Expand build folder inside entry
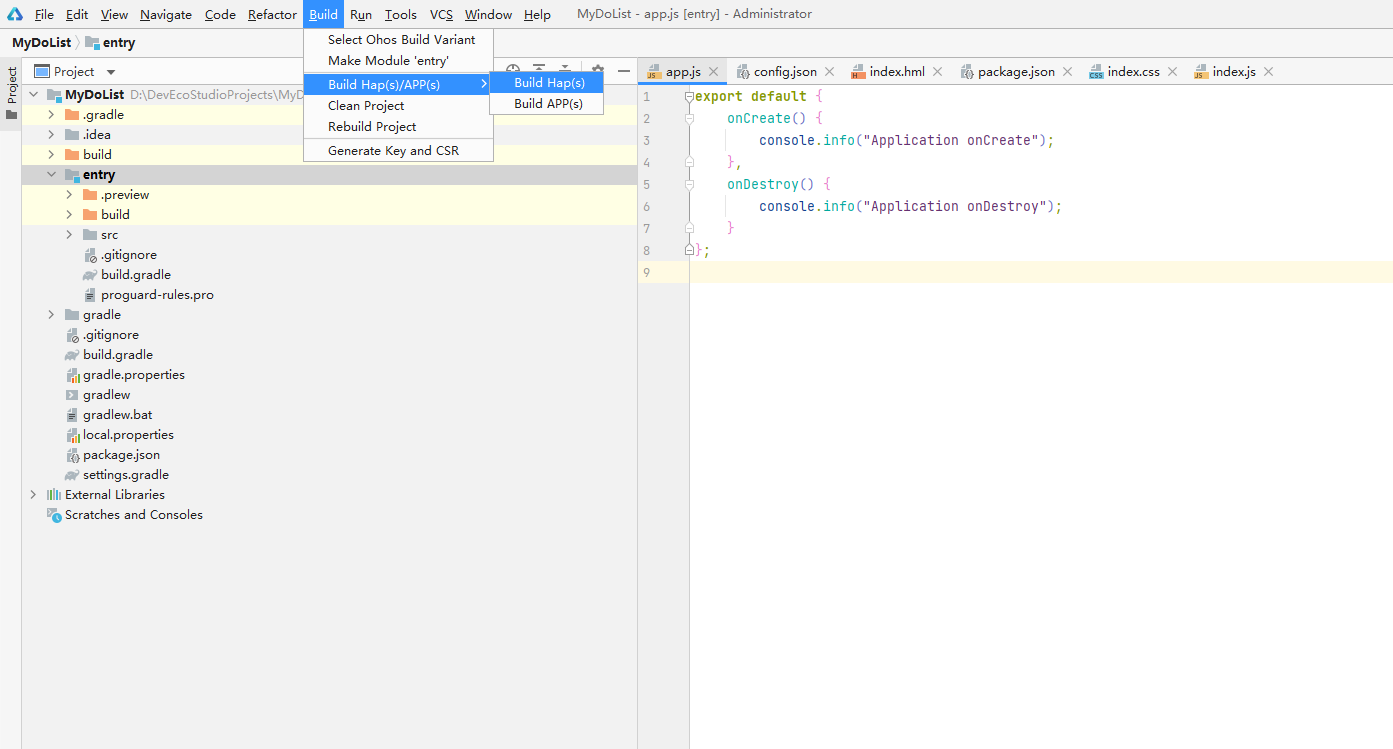Viewport: 1393px width, 749px height. [69, 215]
